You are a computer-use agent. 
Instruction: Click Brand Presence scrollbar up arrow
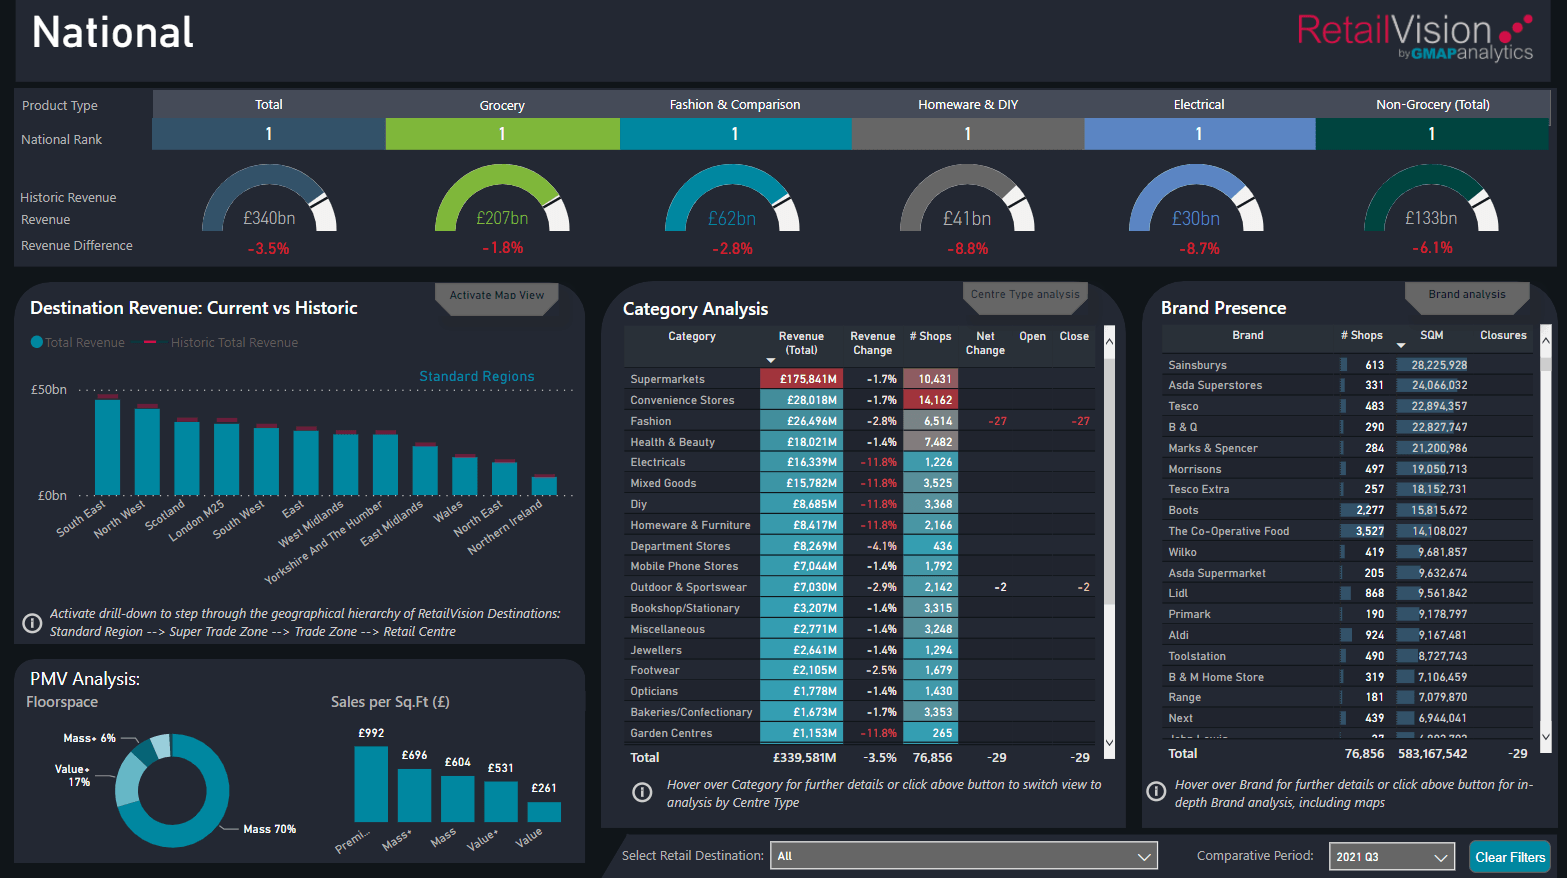pos(1546,340)
